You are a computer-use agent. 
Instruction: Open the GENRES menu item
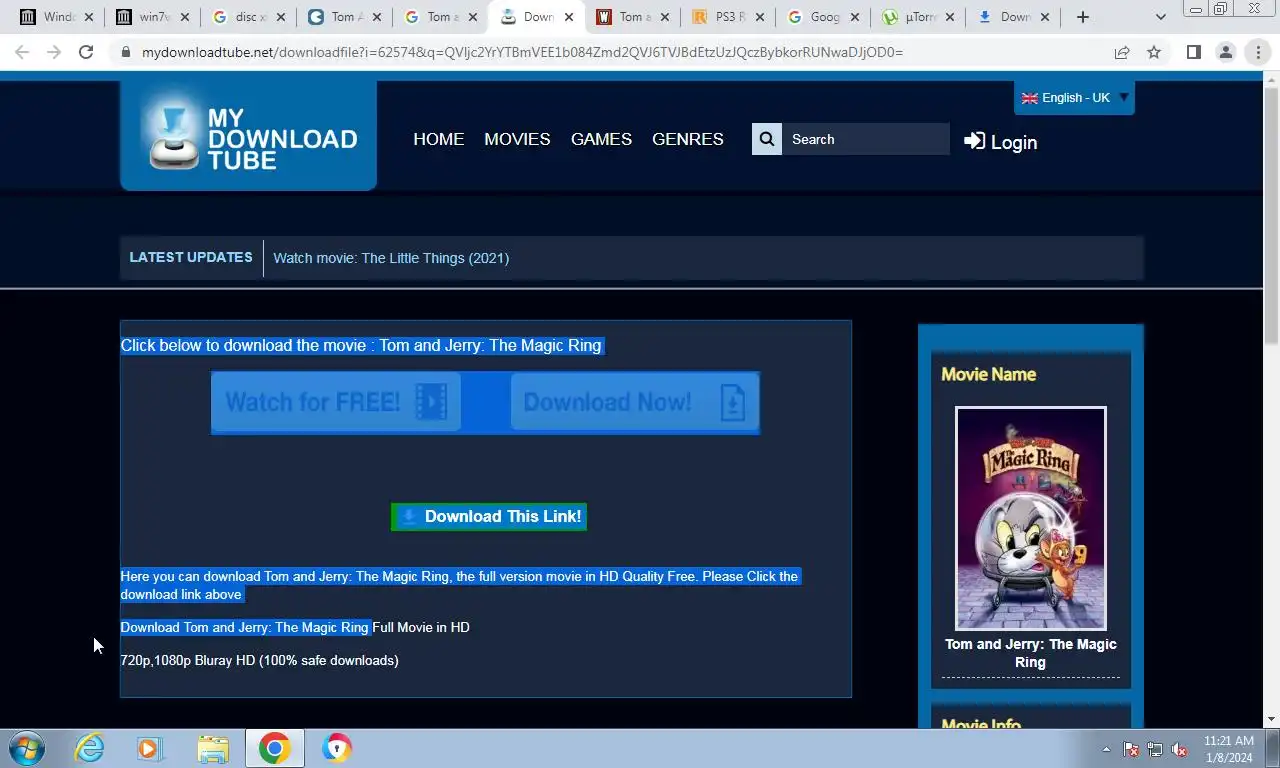coord(688,139)
